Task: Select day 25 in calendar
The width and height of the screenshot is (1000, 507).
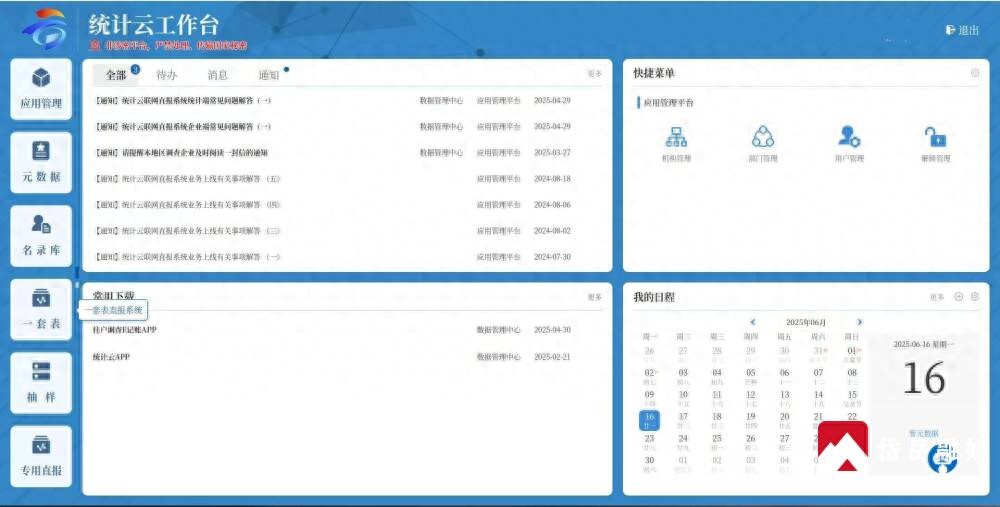Action: click(x=717, y=442)
